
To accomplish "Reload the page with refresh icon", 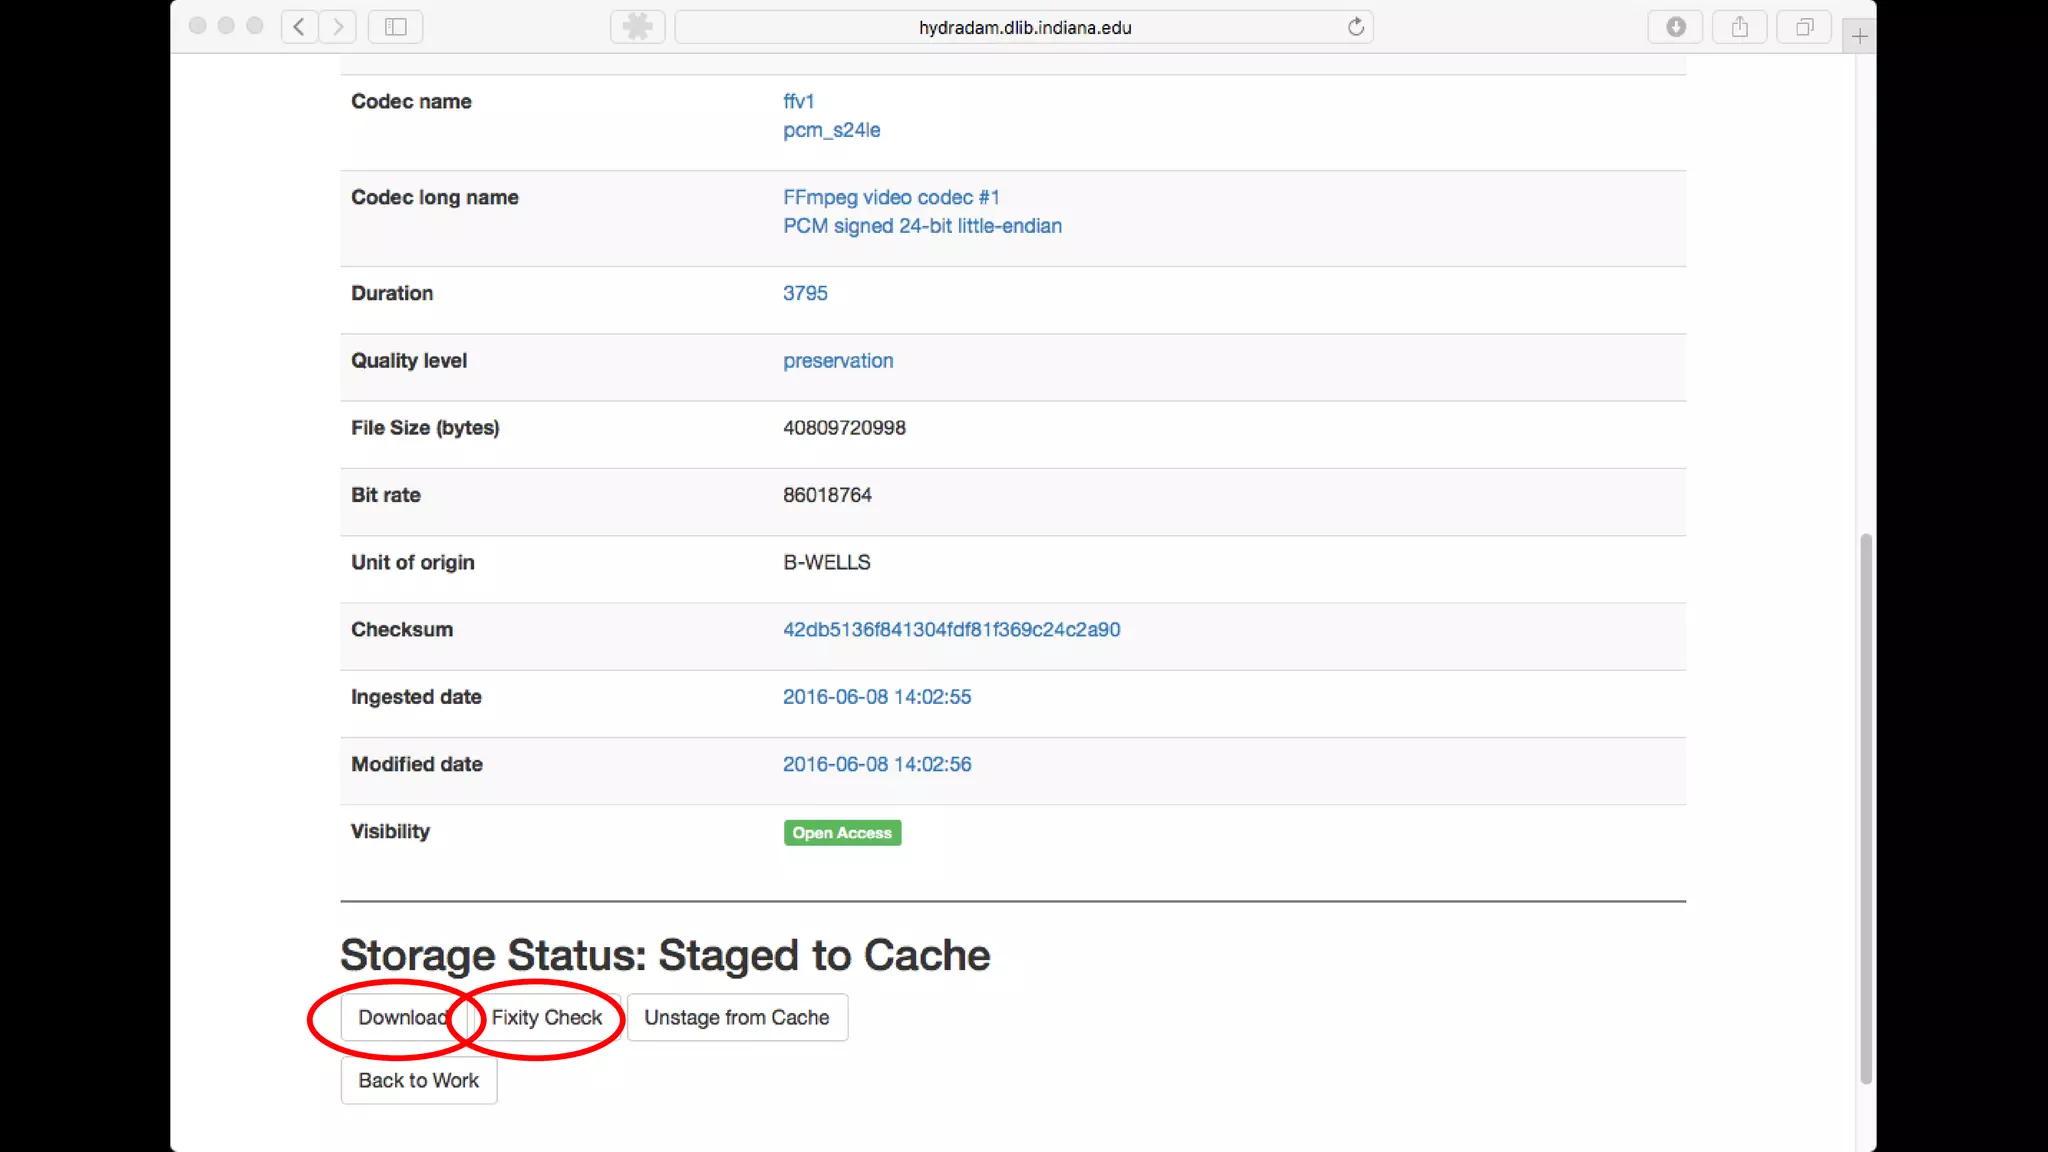I will tap(1355, 27).
